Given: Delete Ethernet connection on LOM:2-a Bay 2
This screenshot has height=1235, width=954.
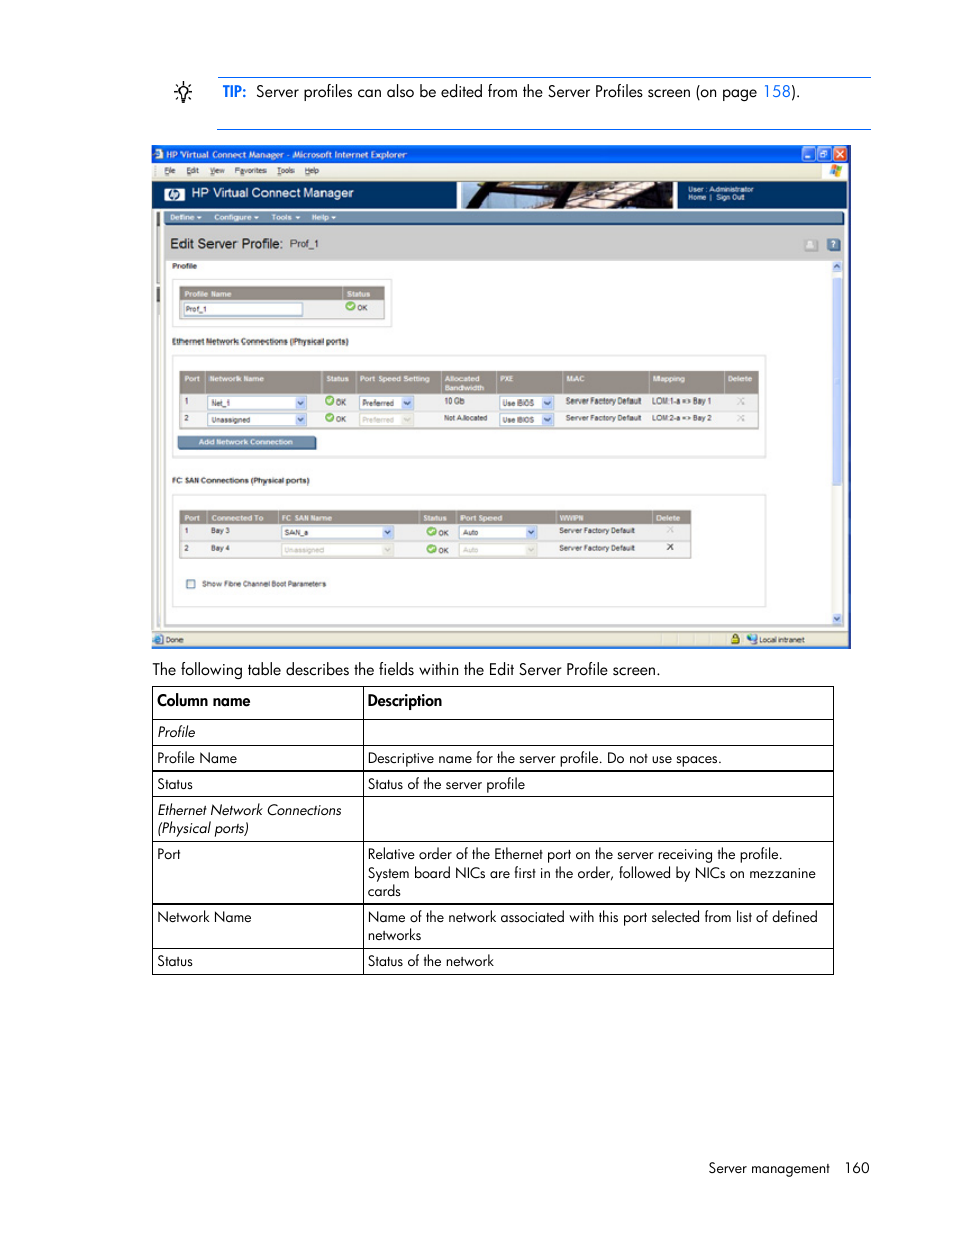Looking at the screenshot, I should coord(741,418).
